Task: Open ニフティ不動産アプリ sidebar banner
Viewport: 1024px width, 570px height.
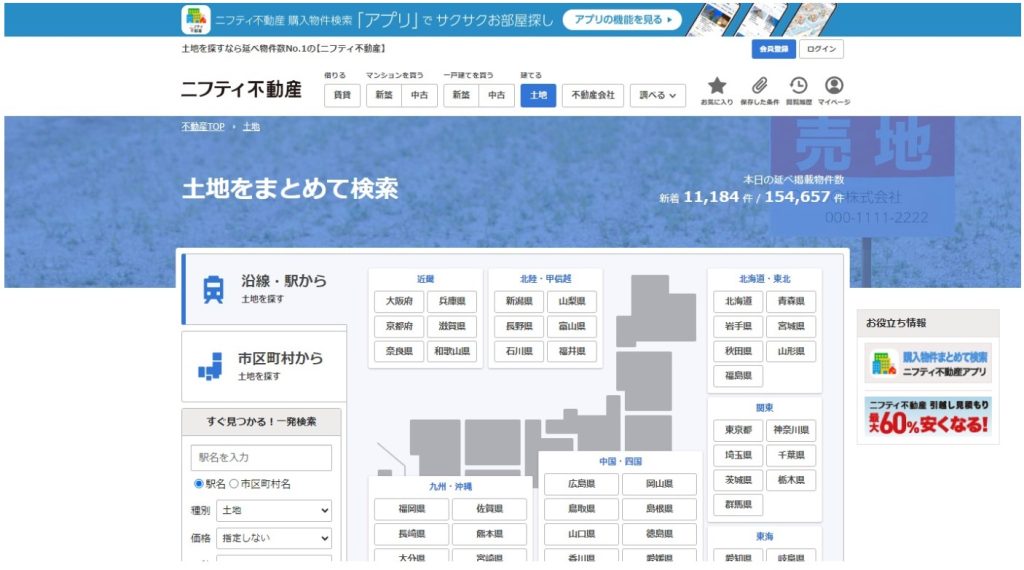Action: (x=928, y=364)
